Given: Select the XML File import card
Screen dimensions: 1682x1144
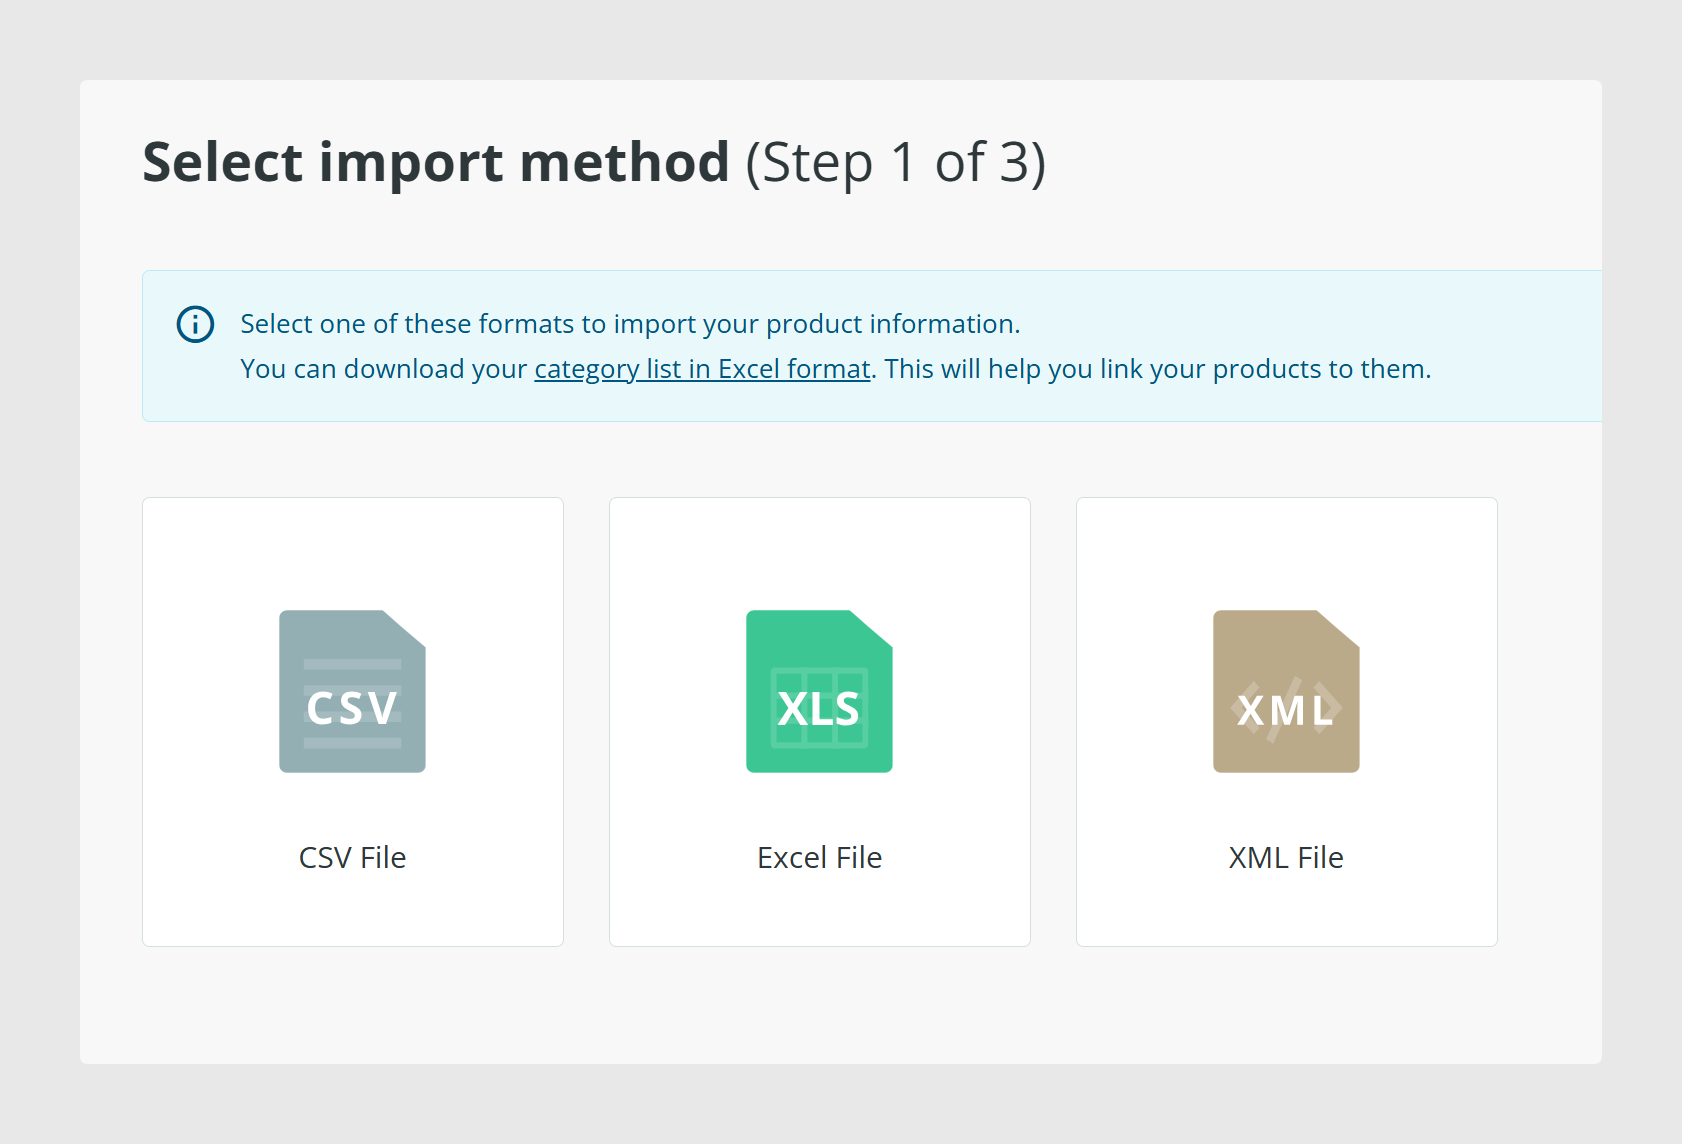Looking at the screenshot, I should point(1287,722).
